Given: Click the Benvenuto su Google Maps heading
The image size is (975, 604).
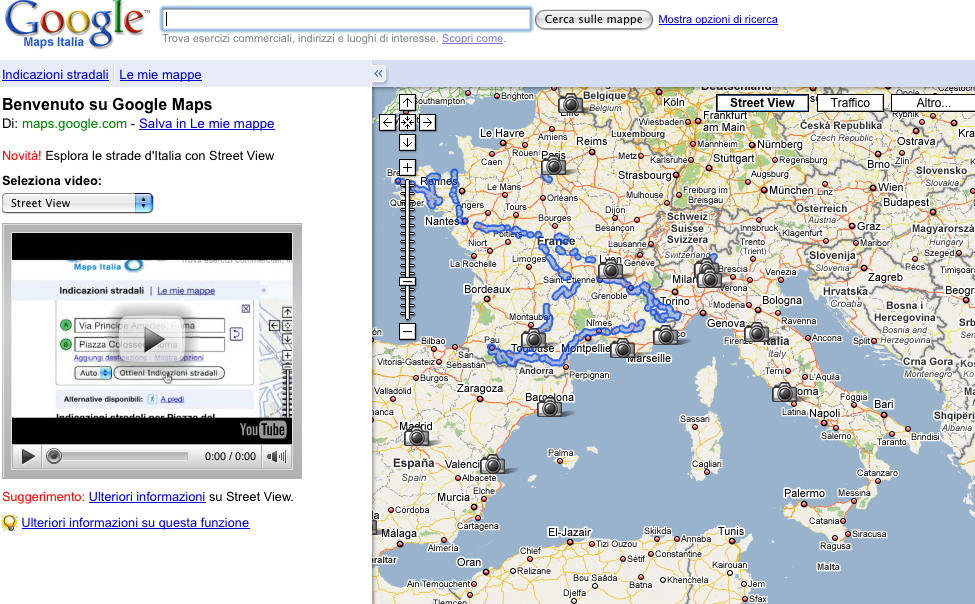Looking at the screenshot, I should (107, 105).
